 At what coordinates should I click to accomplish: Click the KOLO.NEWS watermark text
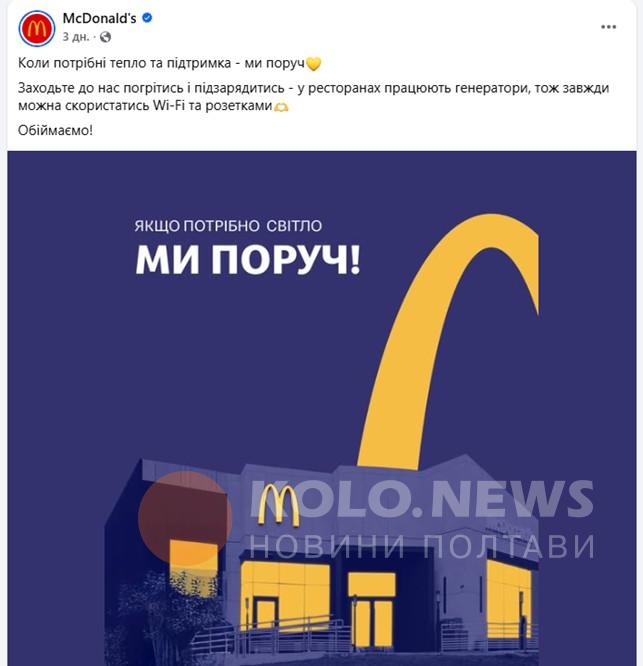tap(421, 499)
